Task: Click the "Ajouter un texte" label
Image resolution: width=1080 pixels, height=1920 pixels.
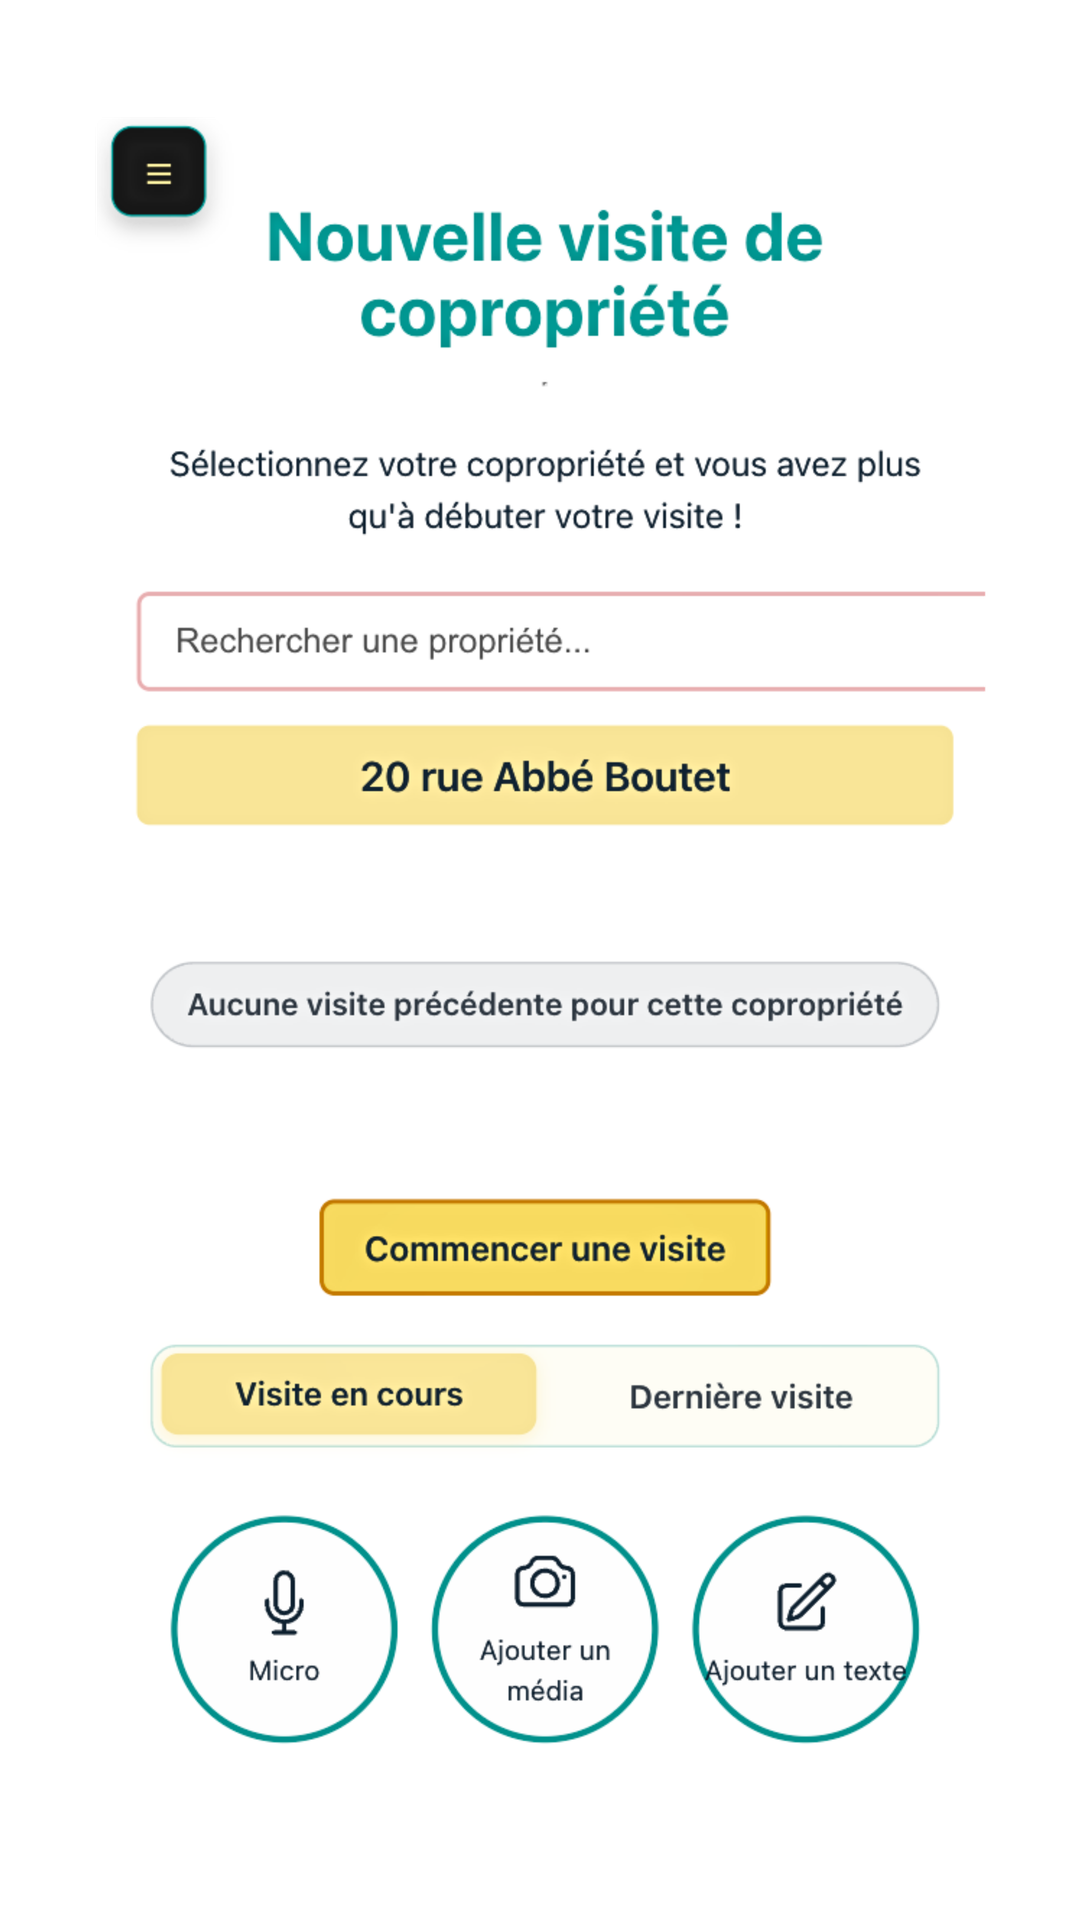Action: (806, 1671)
